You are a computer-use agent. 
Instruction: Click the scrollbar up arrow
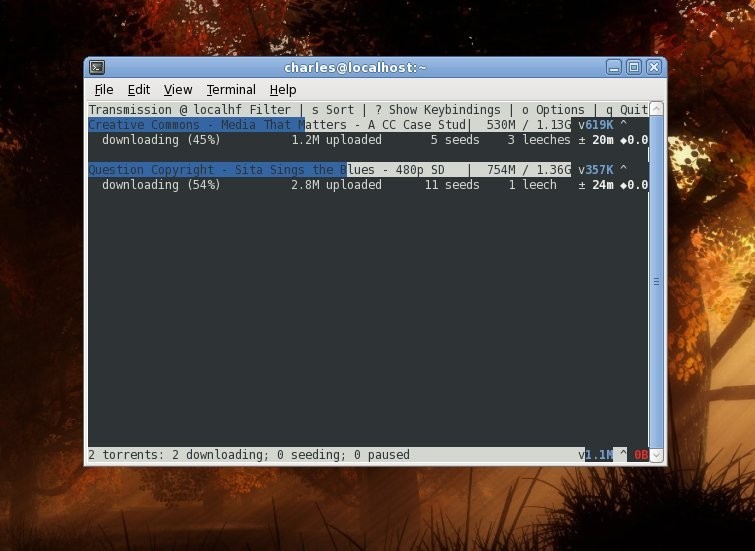pos(656,109)
